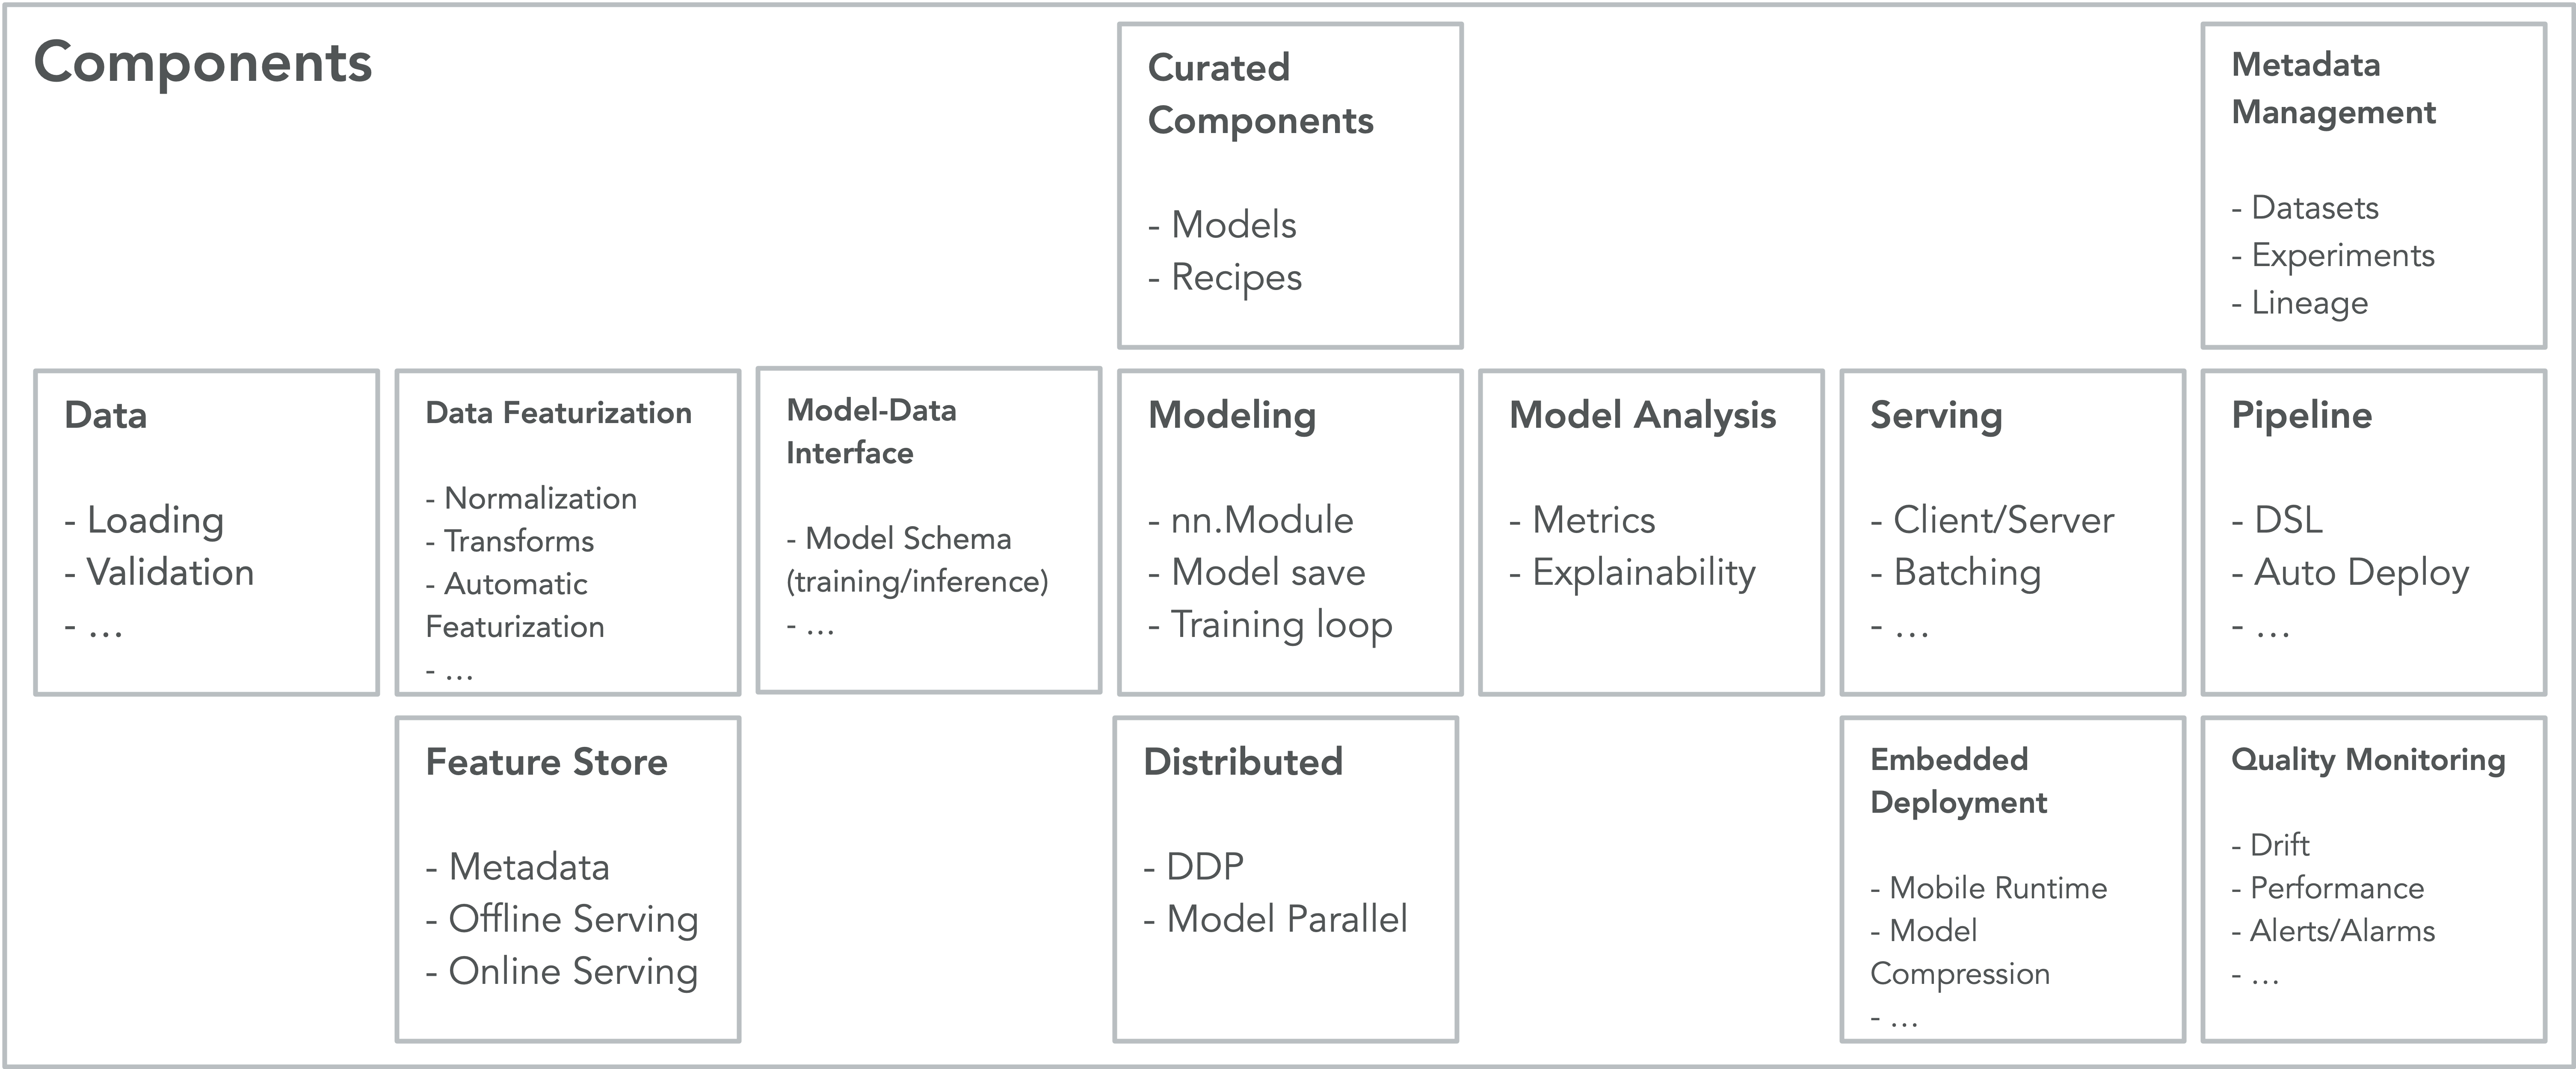This screenshot has width=2576, height=1069.
Task: Select the Curated Components box heading
Action: (x=1260, y=94)
